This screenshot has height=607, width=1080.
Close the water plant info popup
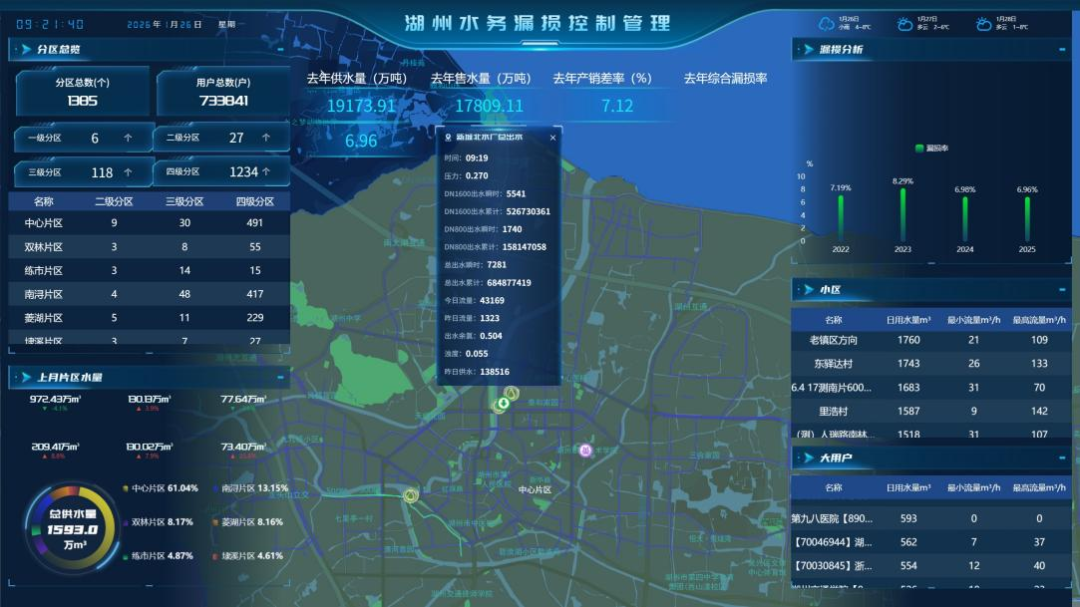tap(551, 136)
